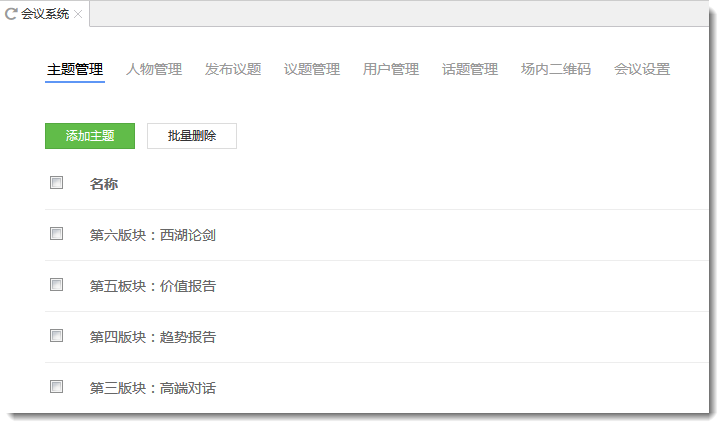The image size is (724, 428).
Task: Select the 议题管理 tab
Action: pos(312,69)
